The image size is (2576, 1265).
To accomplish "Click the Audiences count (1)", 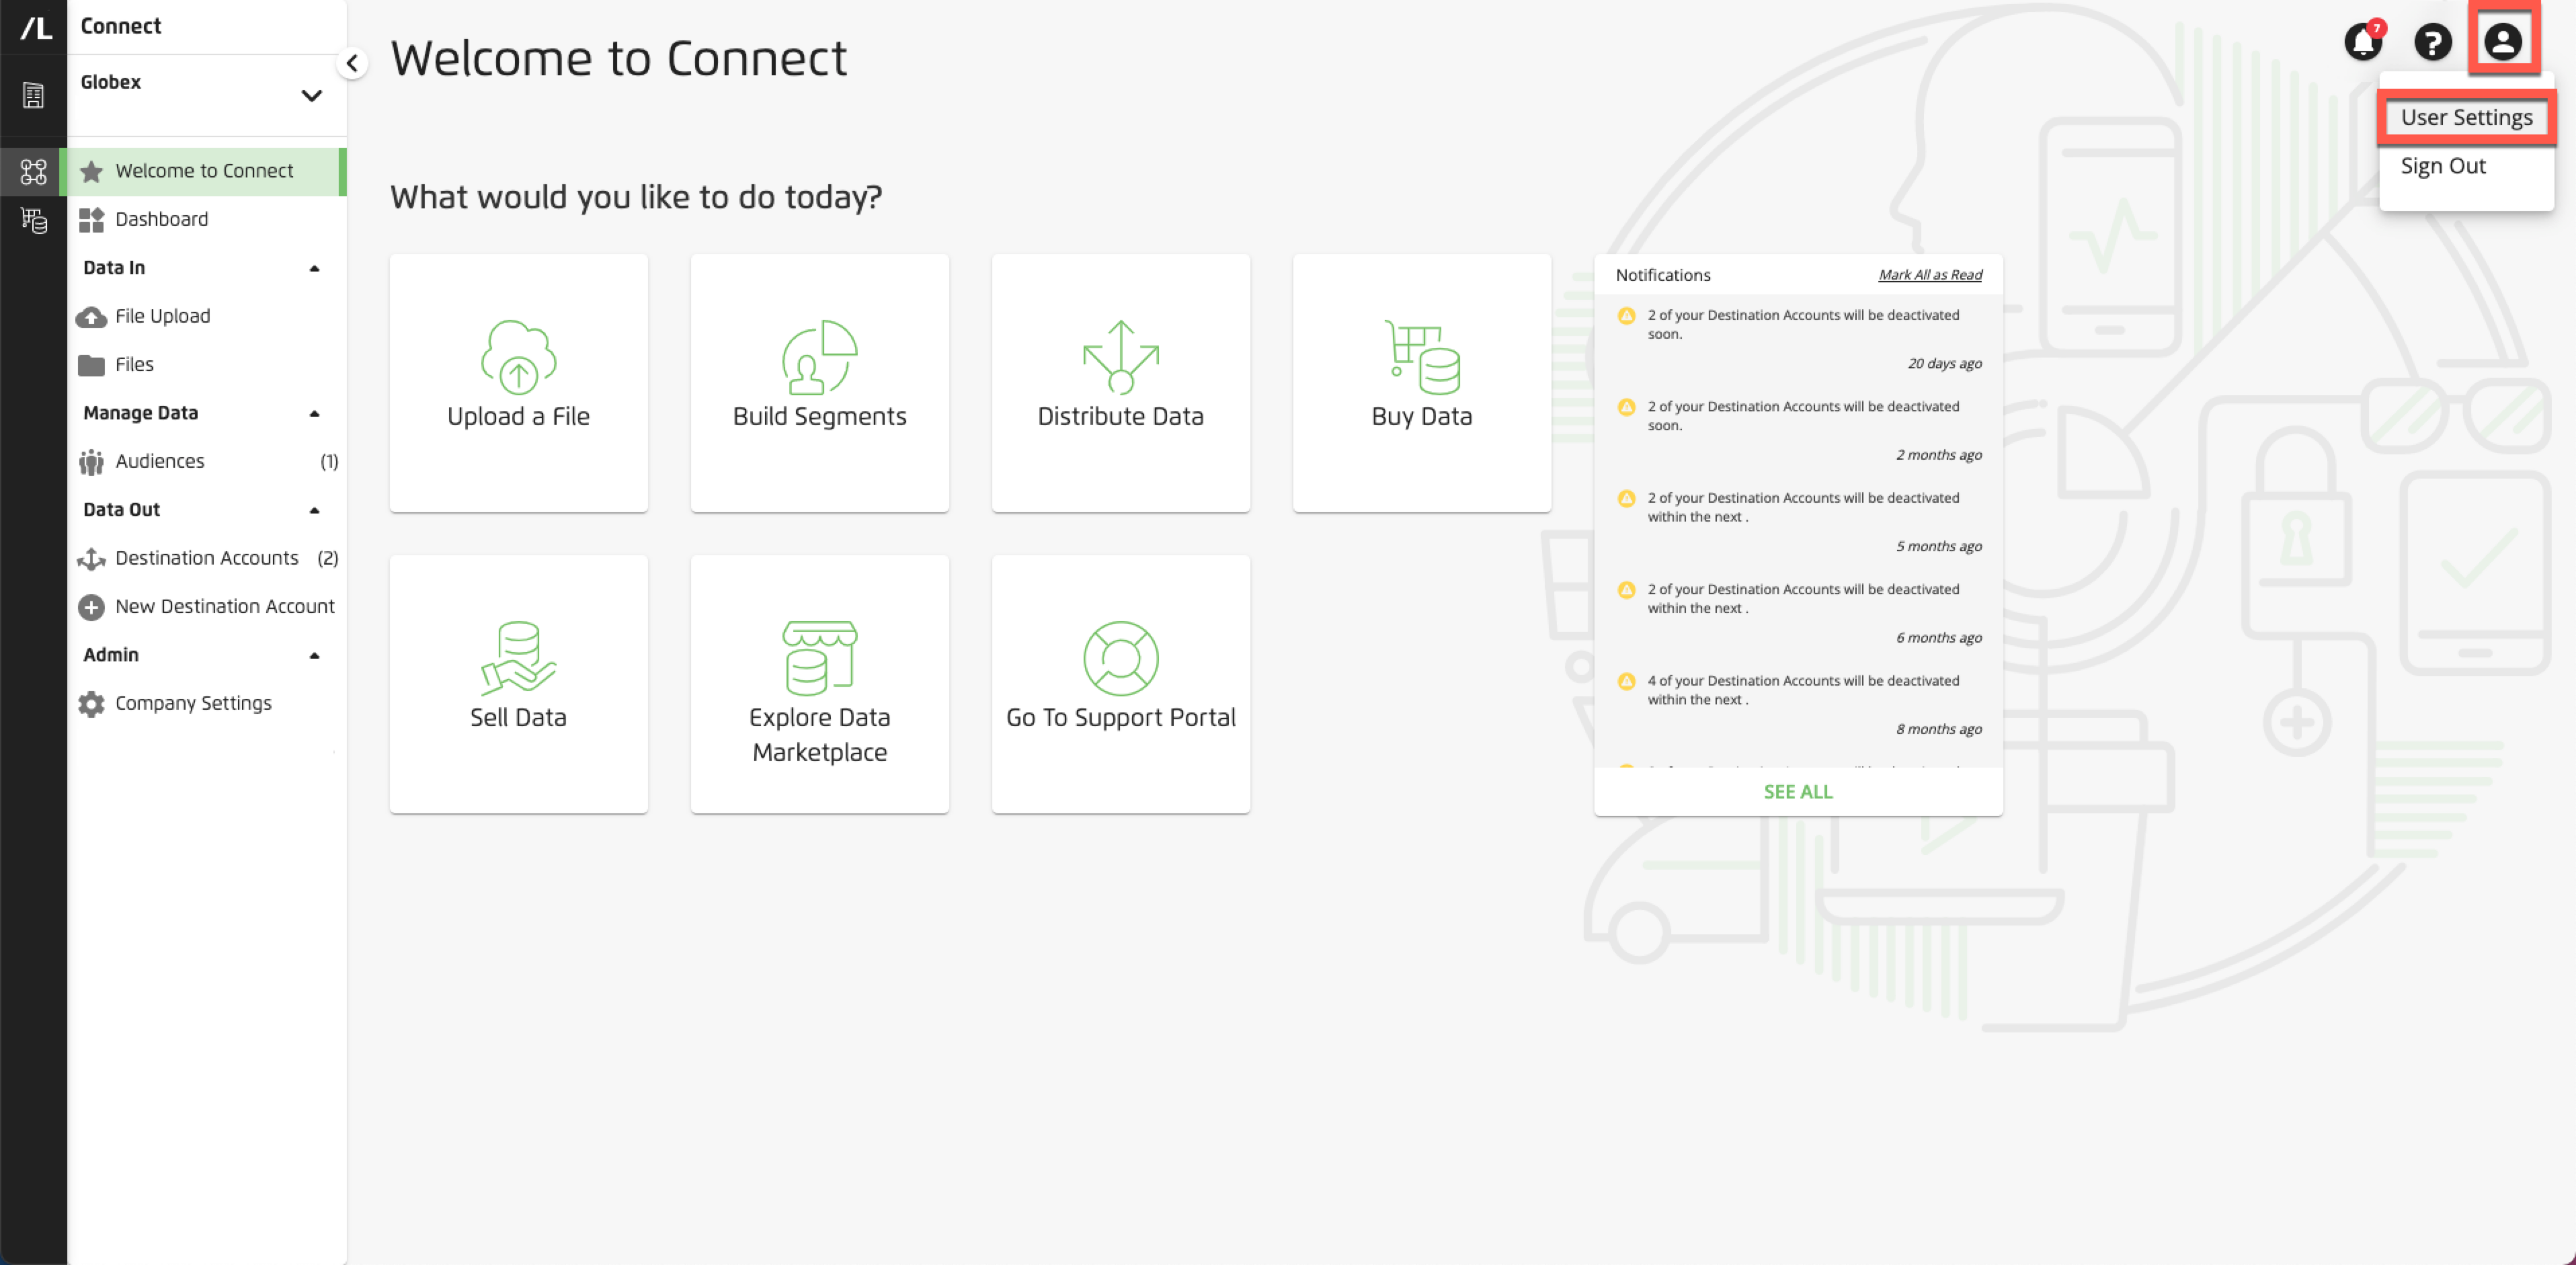I will tap(329, 462).
